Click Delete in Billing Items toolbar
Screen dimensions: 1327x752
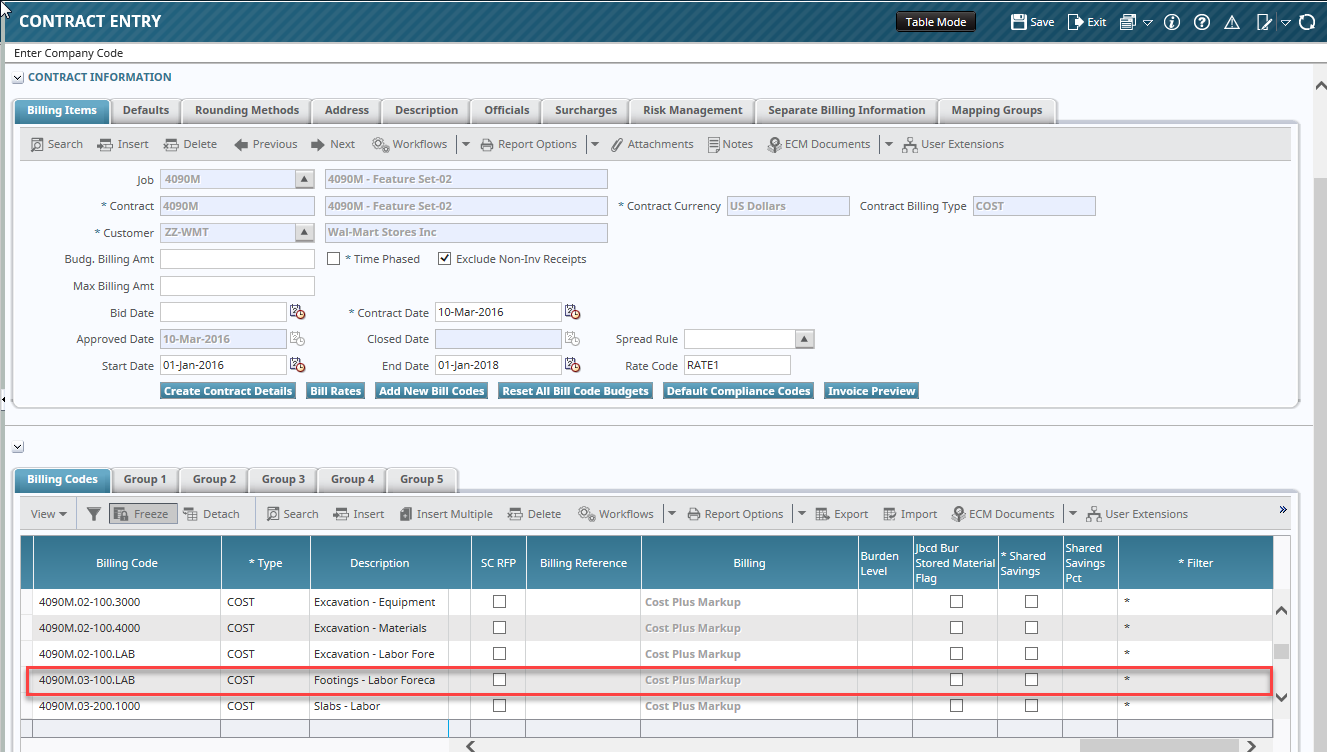[x=190, y=144]
